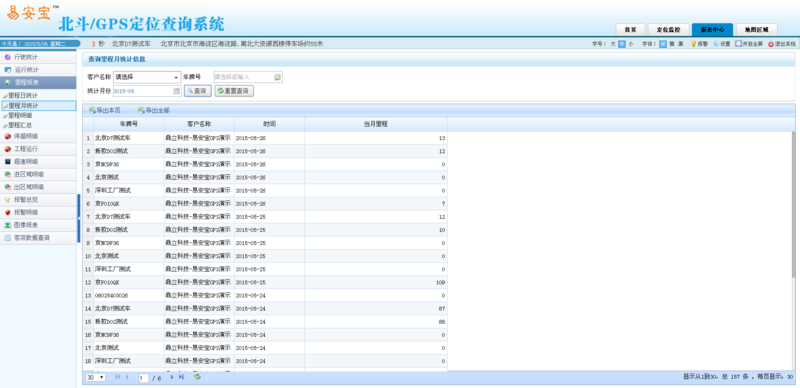800x388 pixels.
Task: Select row 13 06025403026
Action: point(265,296)
